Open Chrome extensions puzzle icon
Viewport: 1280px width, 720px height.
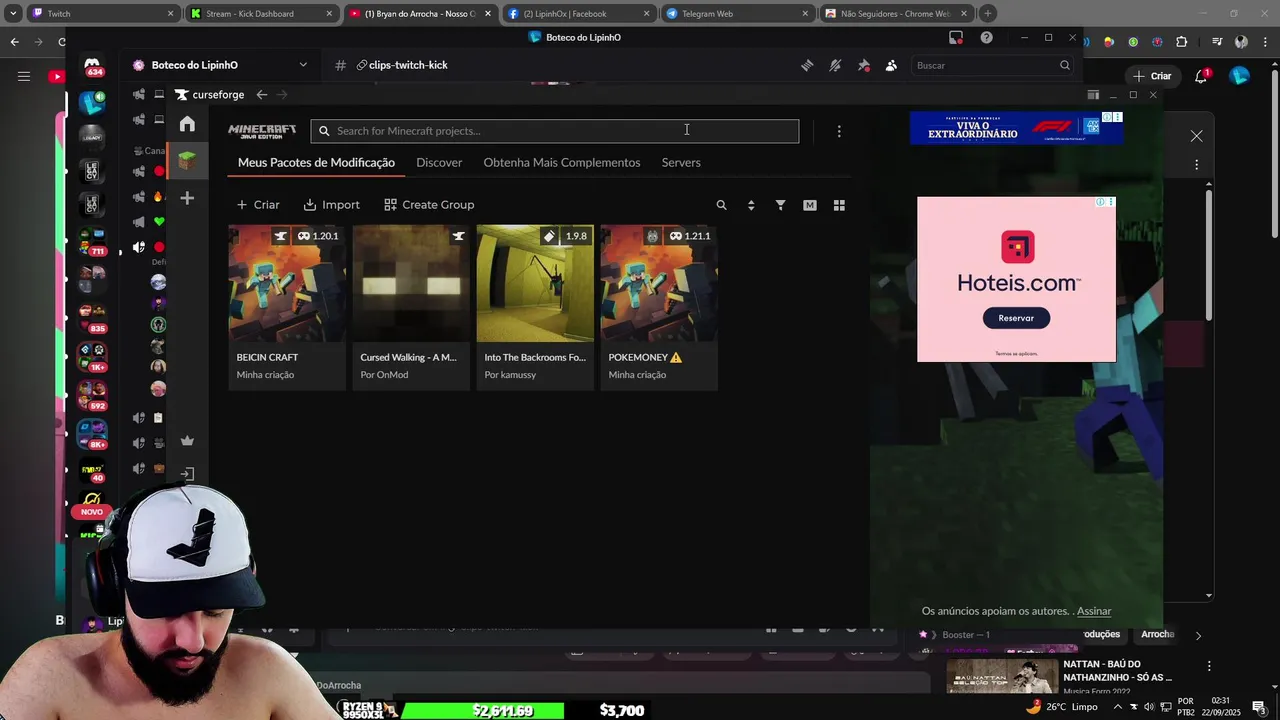coord(1182,42)
